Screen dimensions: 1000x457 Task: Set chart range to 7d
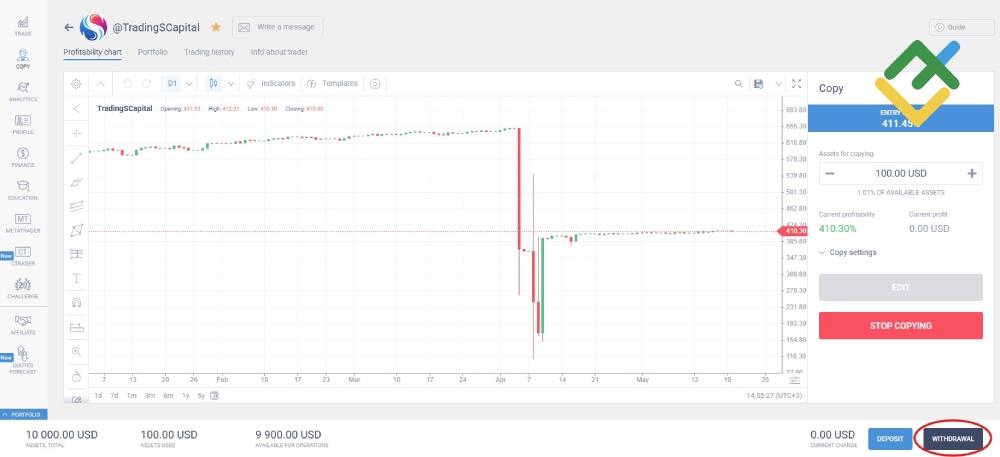pos(114,396)
